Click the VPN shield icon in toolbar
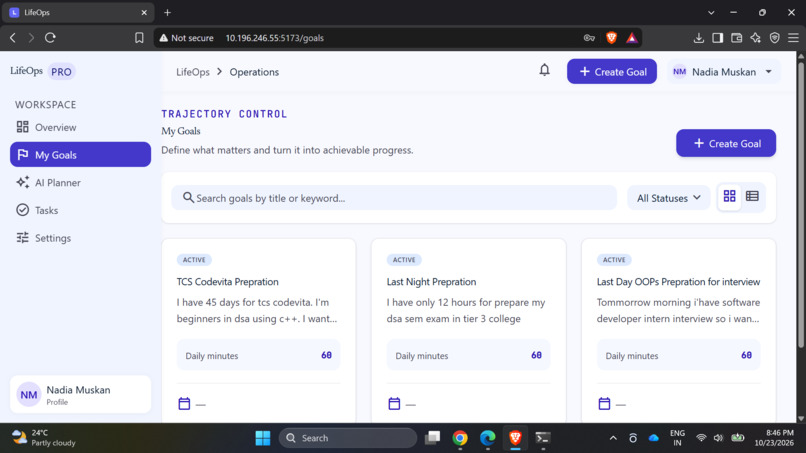Viewport: 806px width, 453px height. tap(775, 38)
